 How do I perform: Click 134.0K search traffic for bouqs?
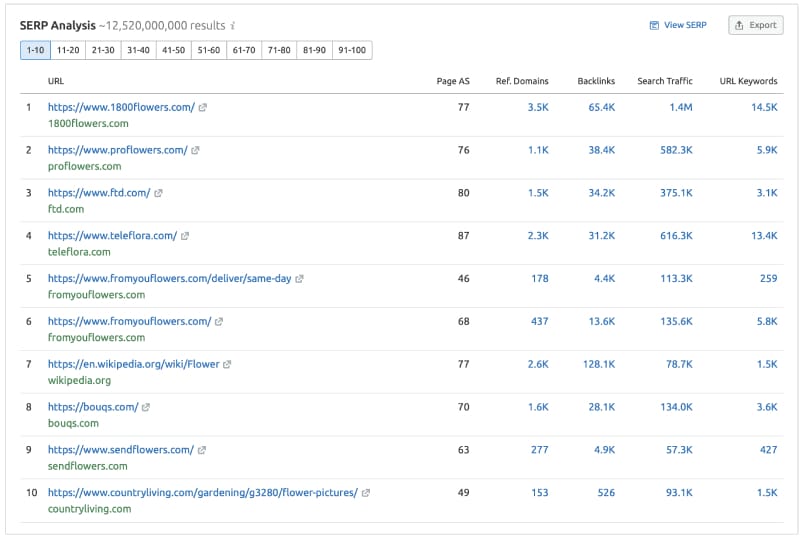click(676, 407)
